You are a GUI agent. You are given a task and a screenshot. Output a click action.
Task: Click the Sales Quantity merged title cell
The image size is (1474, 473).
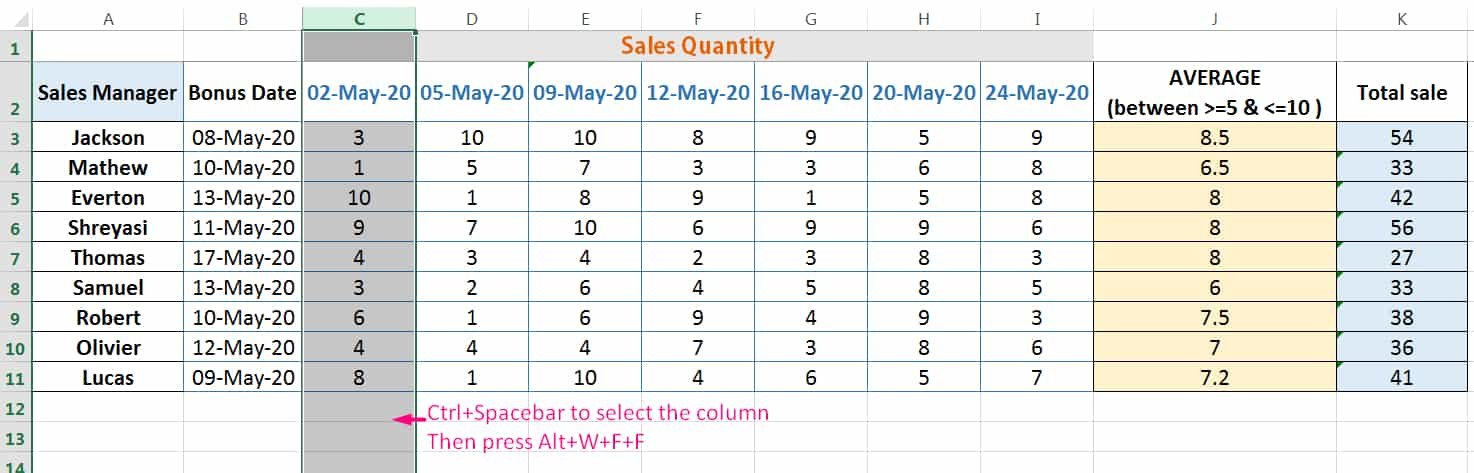point(755,46)
